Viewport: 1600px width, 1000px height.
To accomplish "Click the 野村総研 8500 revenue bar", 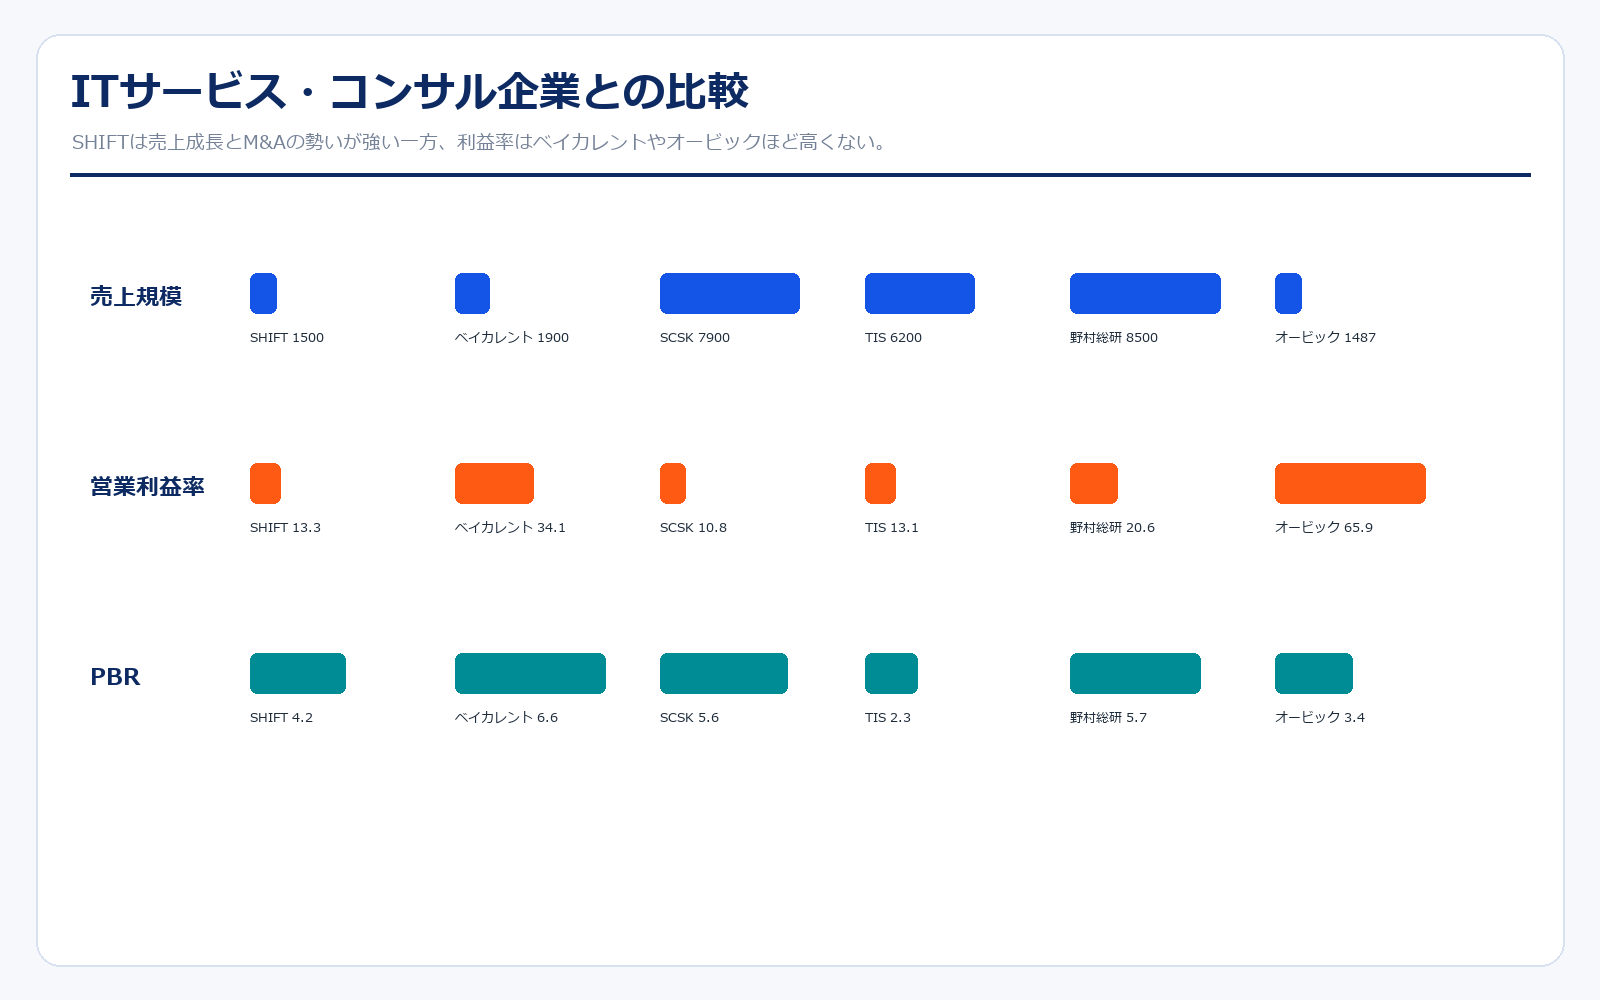I will point(1145,293).
